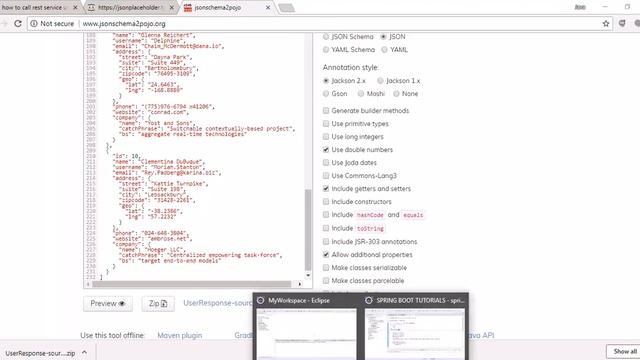Enable Make classes serializable
Screen dimensions: 640x360
[326, 268]
